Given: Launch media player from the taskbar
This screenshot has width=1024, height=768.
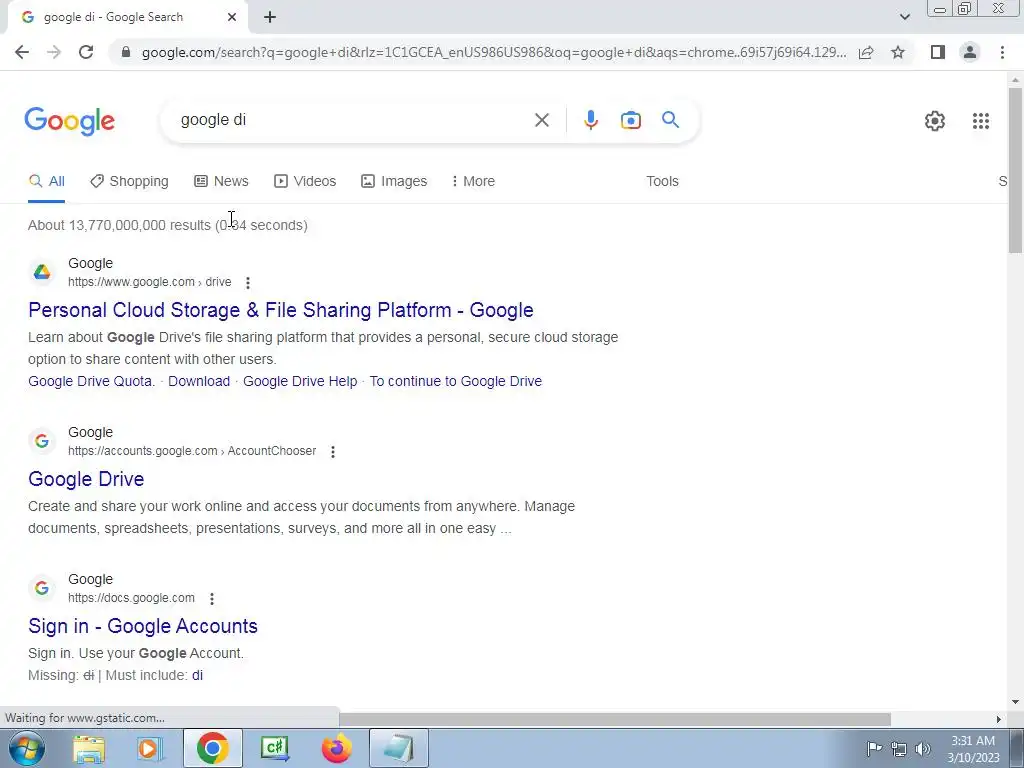Looking at the screenshot, I should tap(150, 748).
